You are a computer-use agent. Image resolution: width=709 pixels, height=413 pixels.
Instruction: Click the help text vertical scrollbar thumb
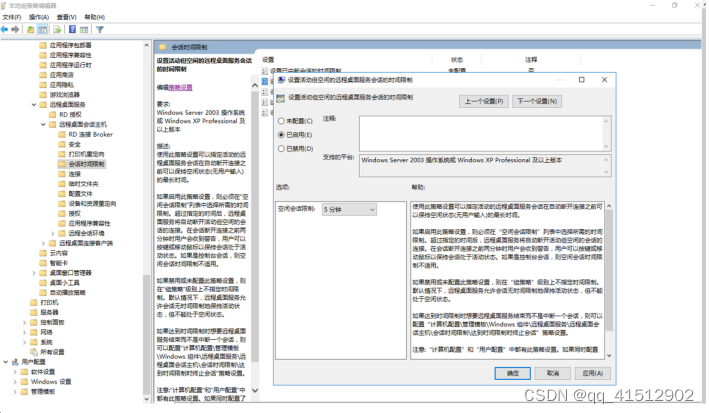tap(609, 270)
